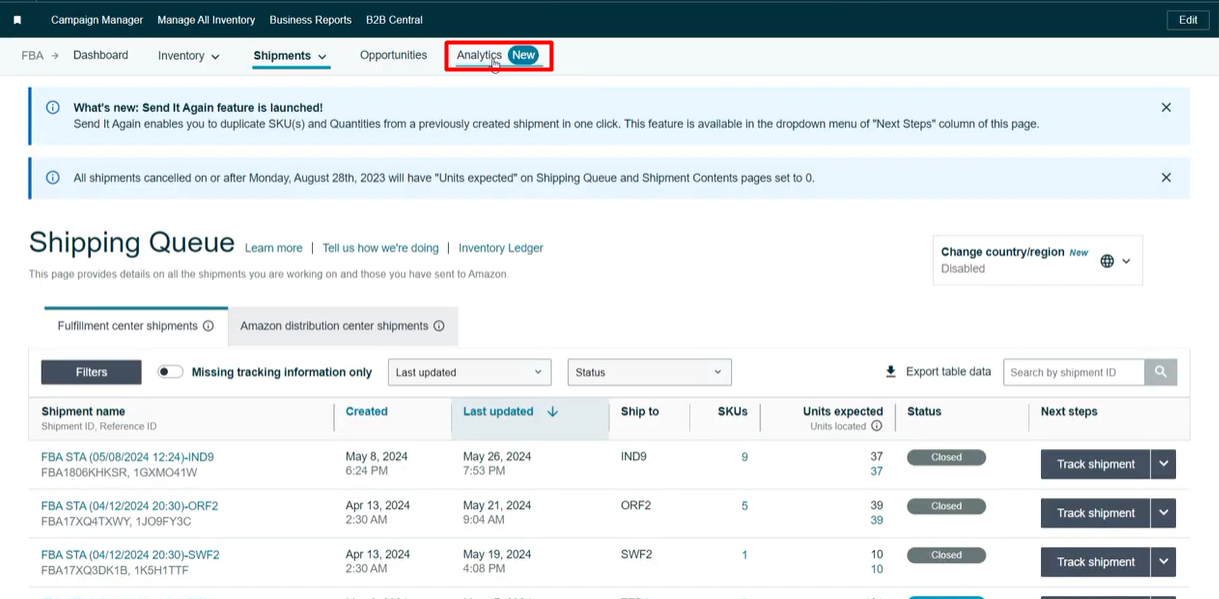Select shipment ID FBA1806KHKSR, 1GXMO41W
The width and height of the screenshot is (1219, 599).
point(119,472)
